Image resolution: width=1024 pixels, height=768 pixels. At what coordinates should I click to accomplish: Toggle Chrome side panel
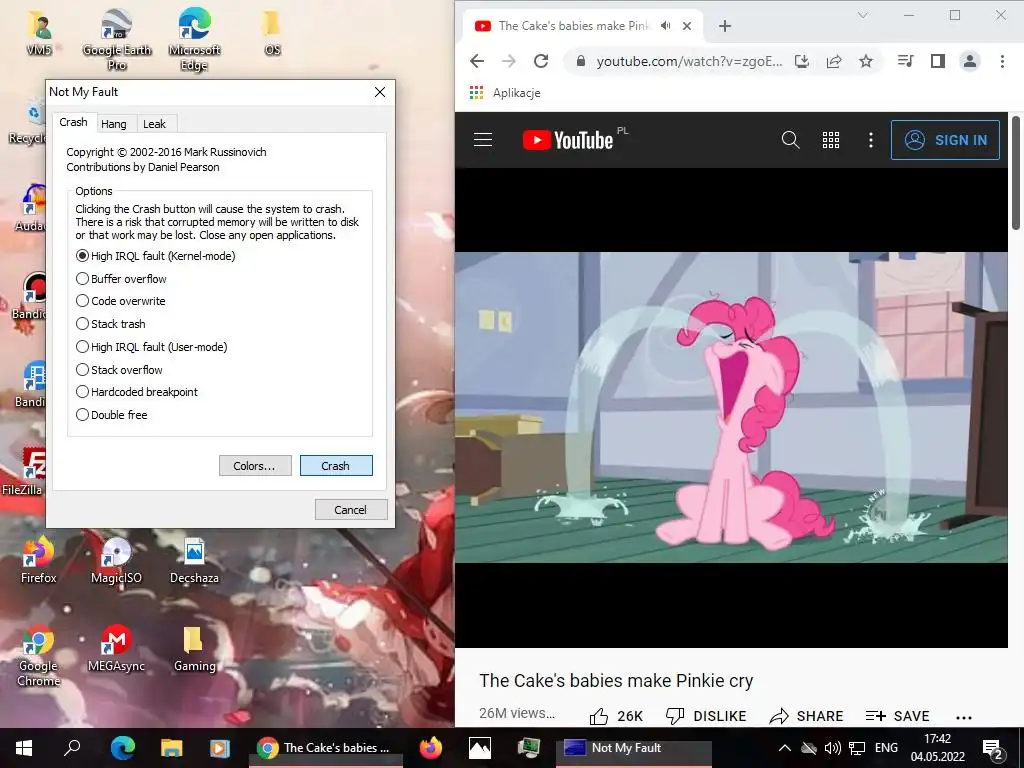pos(938,61)
